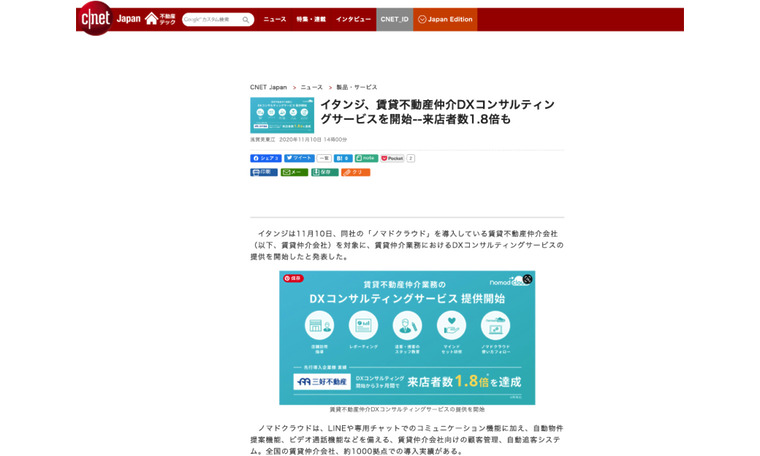The width and height of the screenshot is (760, 456).
Task: Open the インタビュー menu item
Action: pyautogui.click(x=353, y=19)
